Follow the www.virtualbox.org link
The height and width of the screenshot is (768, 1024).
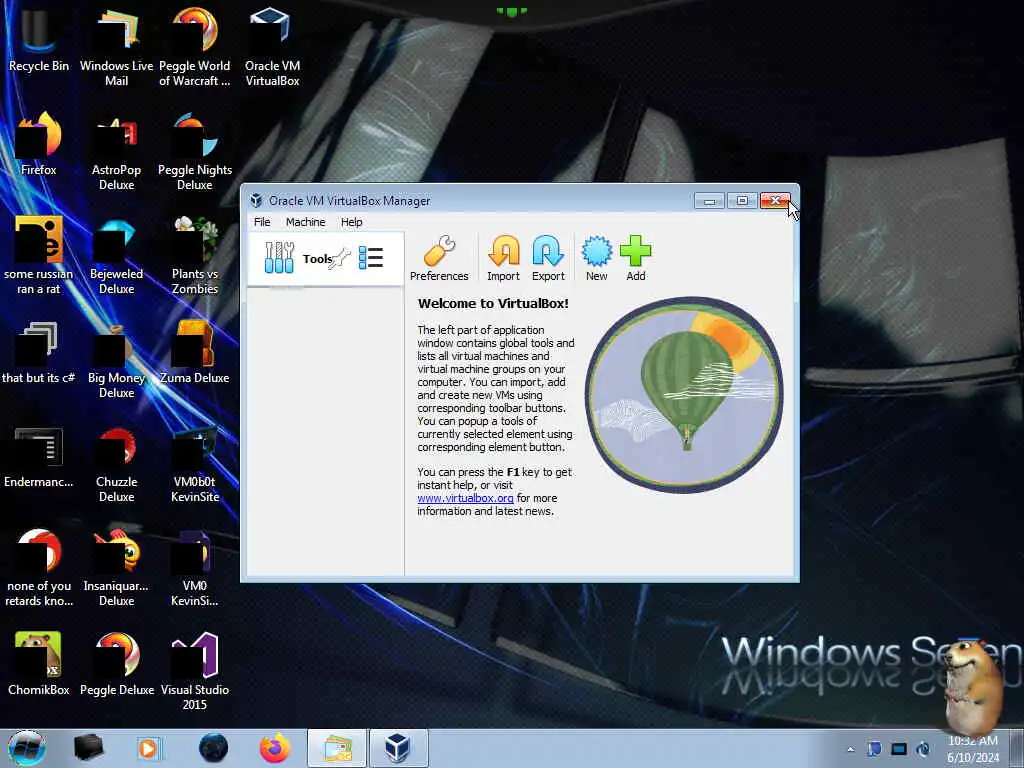pyautogui.click(x=465, y=498)
